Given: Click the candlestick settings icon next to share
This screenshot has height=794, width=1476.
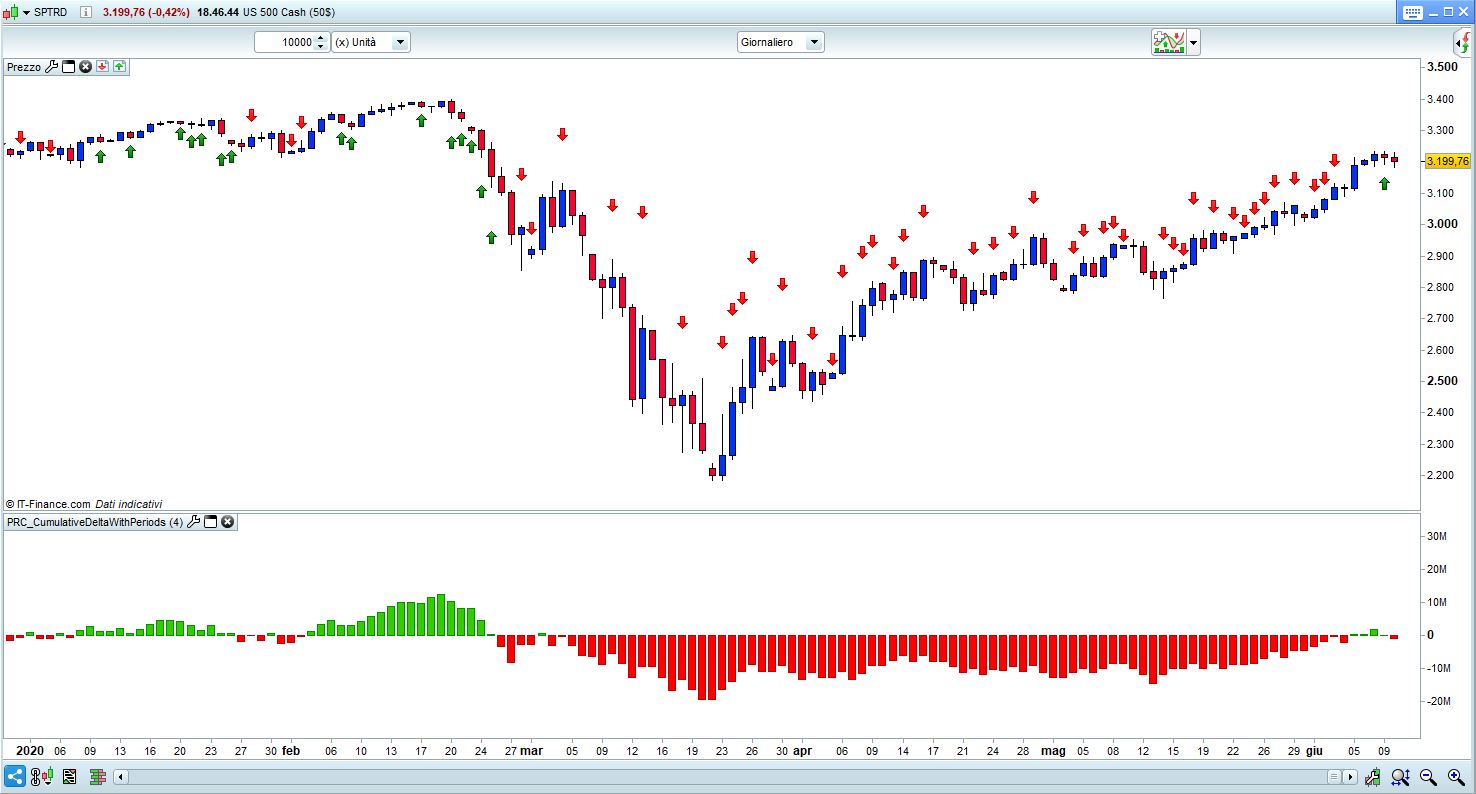Looking at the screenshot, I should click(41, 776).
